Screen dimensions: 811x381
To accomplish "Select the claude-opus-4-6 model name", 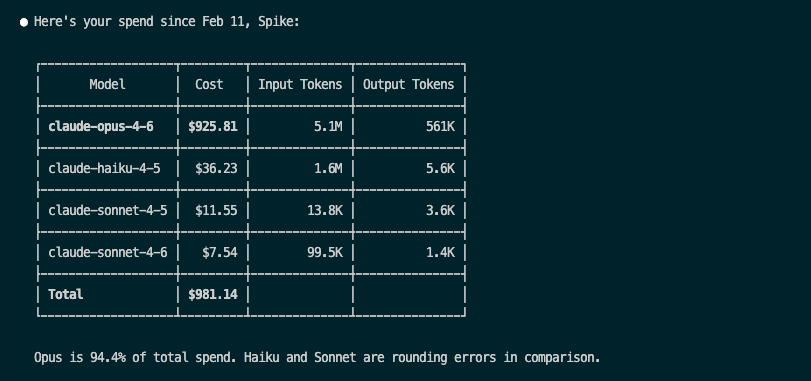I will (101, 127).
